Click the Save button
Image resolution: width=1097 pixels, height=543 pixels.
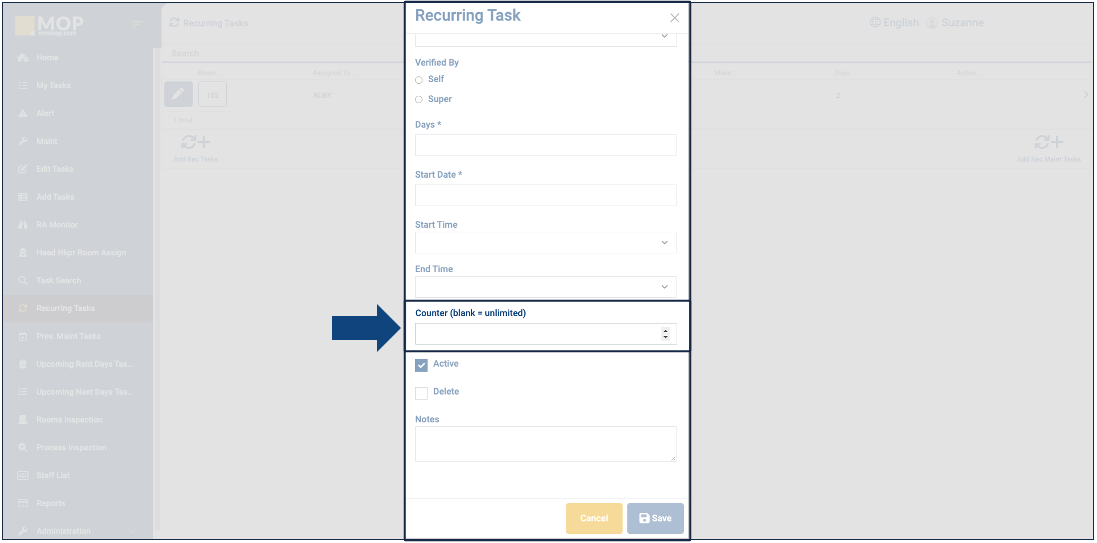655,518
